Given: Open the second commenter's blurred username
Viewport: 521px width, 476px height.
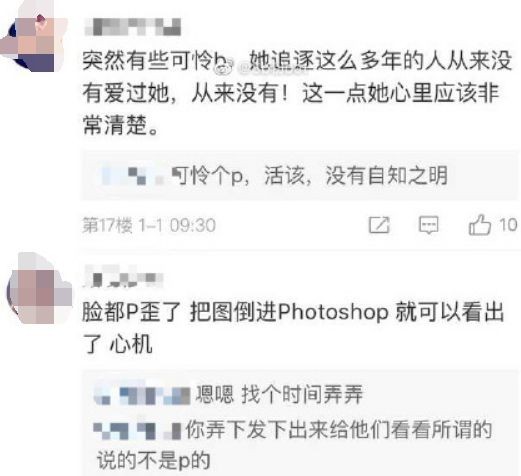Looking at the screenshot, I should tap(123, 277).
